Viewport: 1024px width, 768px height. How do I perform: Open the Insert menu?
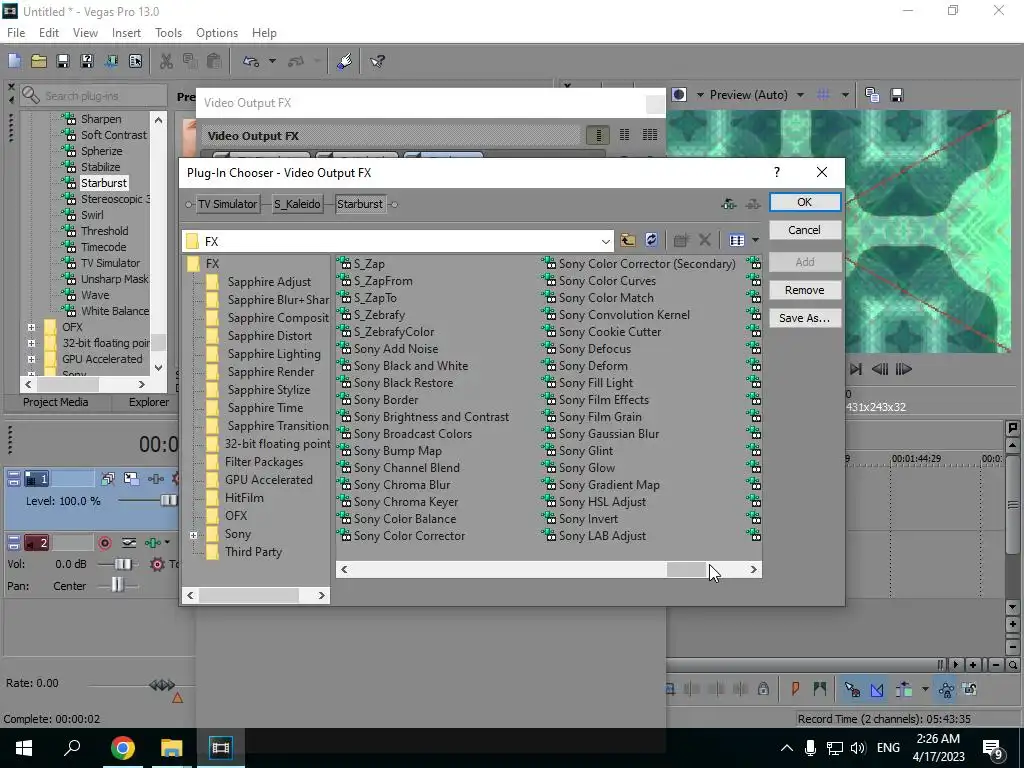pos(126,33)
